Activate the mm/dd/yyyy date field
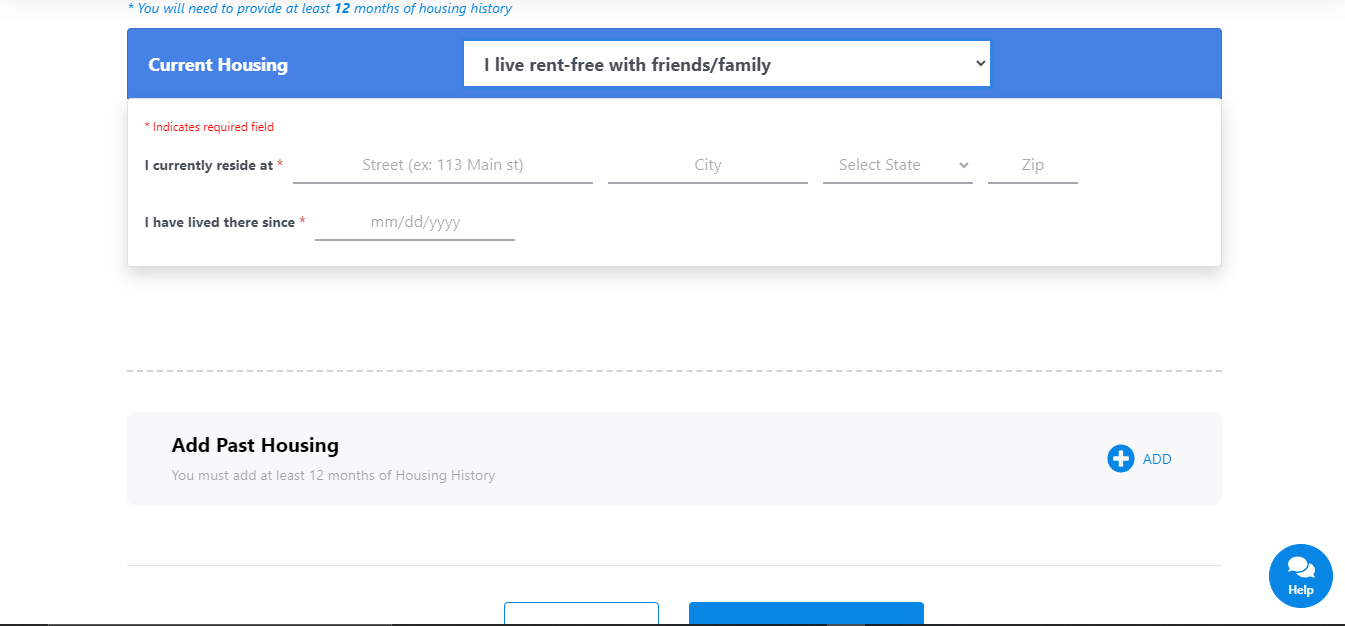 415,222
